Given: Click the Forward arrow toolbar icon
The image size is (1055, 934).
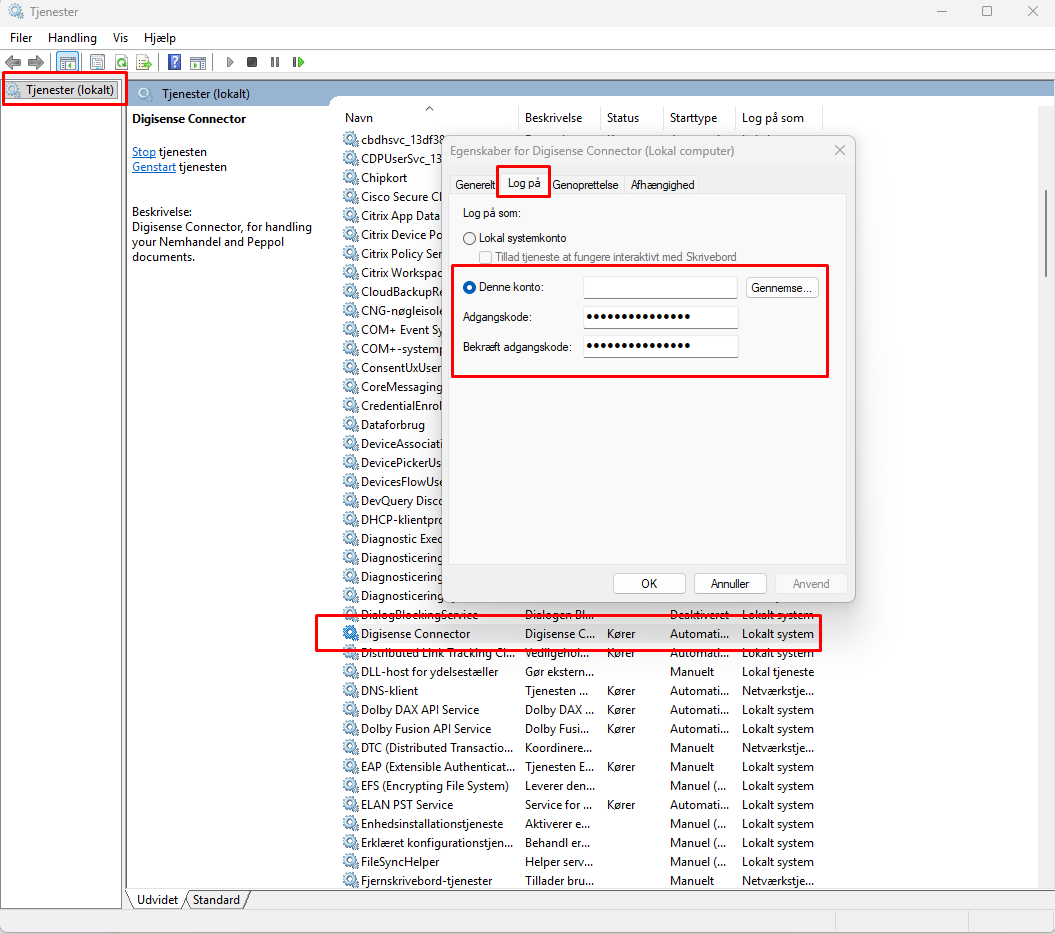Looking at the screenshot, I should coord(36,63).
